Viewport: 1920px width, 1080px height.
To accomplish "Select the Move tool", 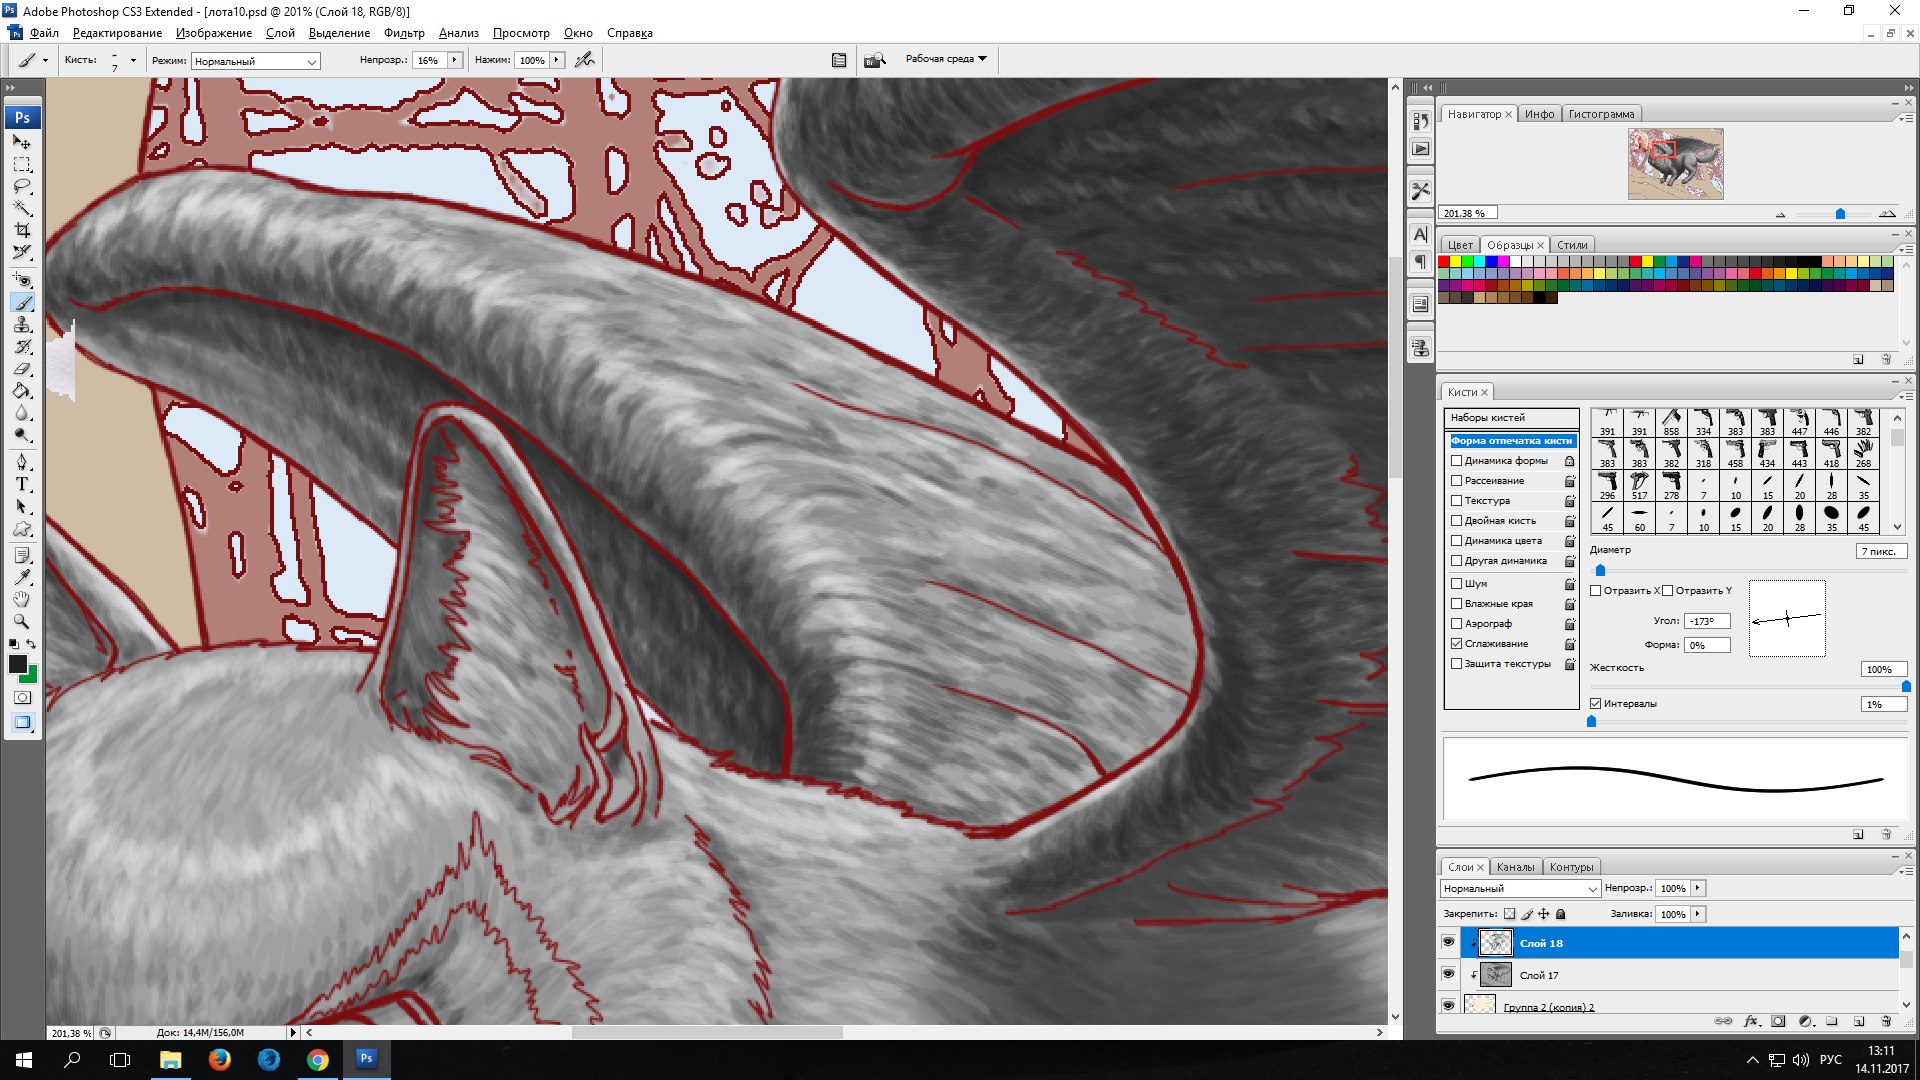I will click(22, 142).
